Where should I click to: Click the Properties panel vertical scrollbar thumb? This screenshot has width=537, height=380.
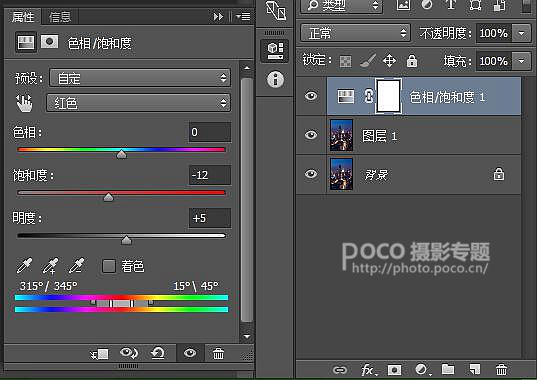click(x=247, y=200)
